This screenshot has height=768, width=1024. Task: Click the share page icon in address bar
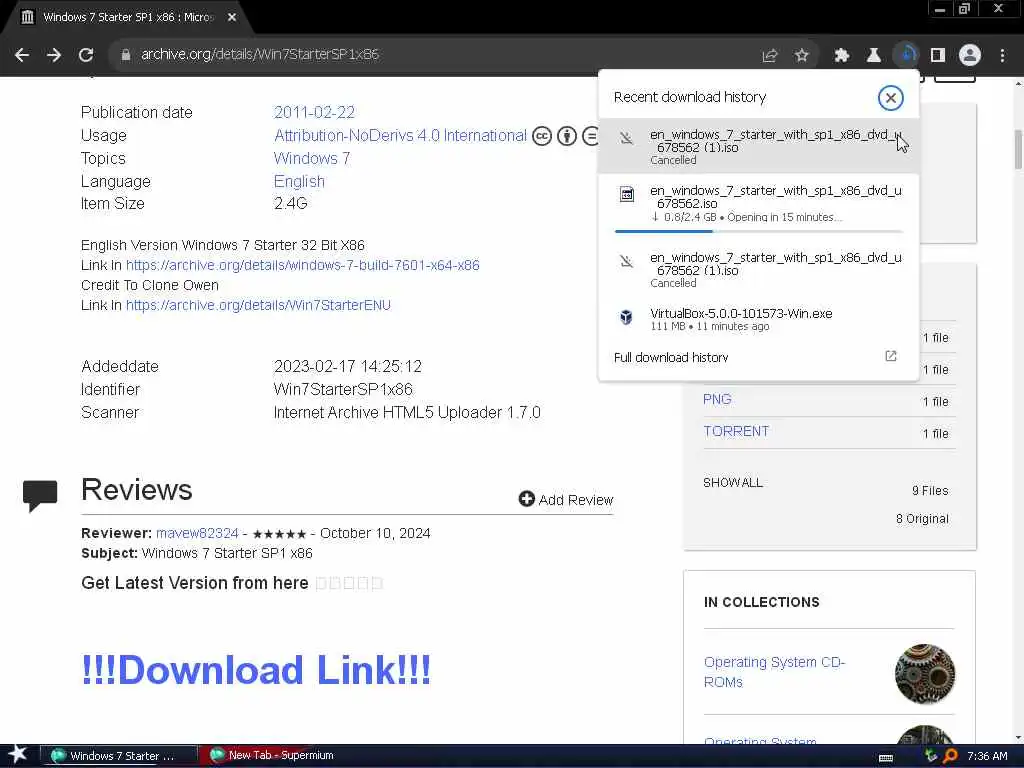(770, 56)
